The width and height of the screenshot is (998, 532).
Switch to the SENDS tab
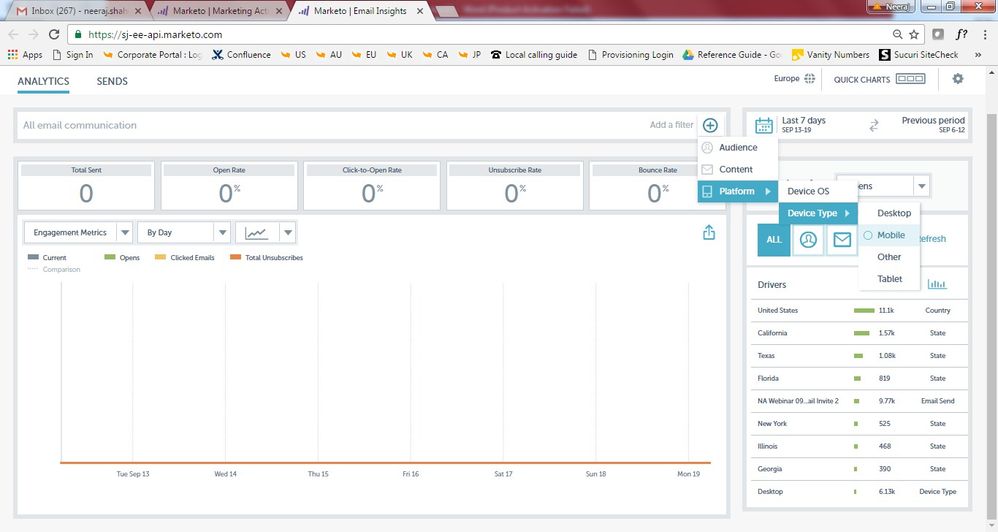point(112,81)
